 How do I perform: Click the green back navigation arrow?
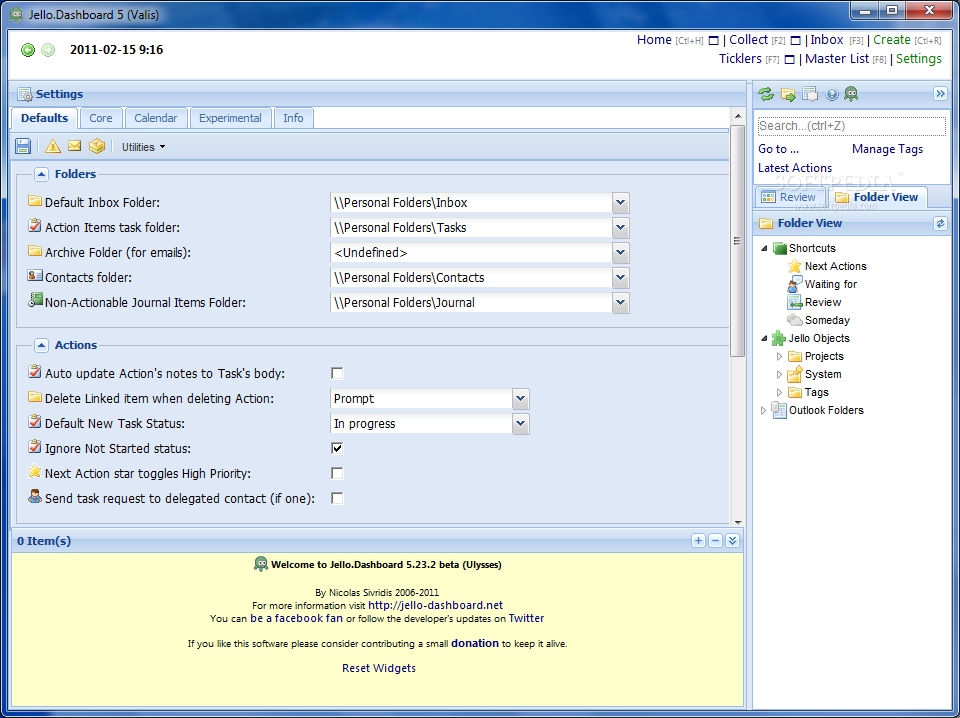coord(28,50)
